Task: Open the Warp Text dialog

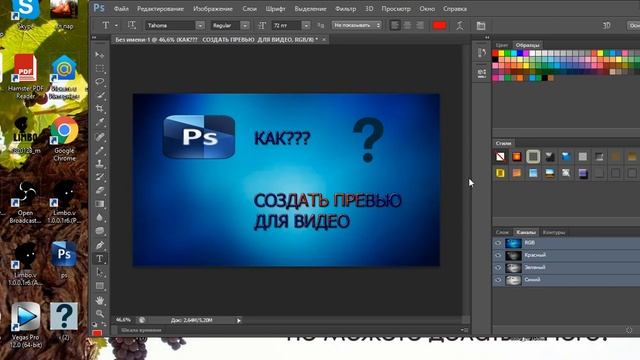Action: click(460, 25)
